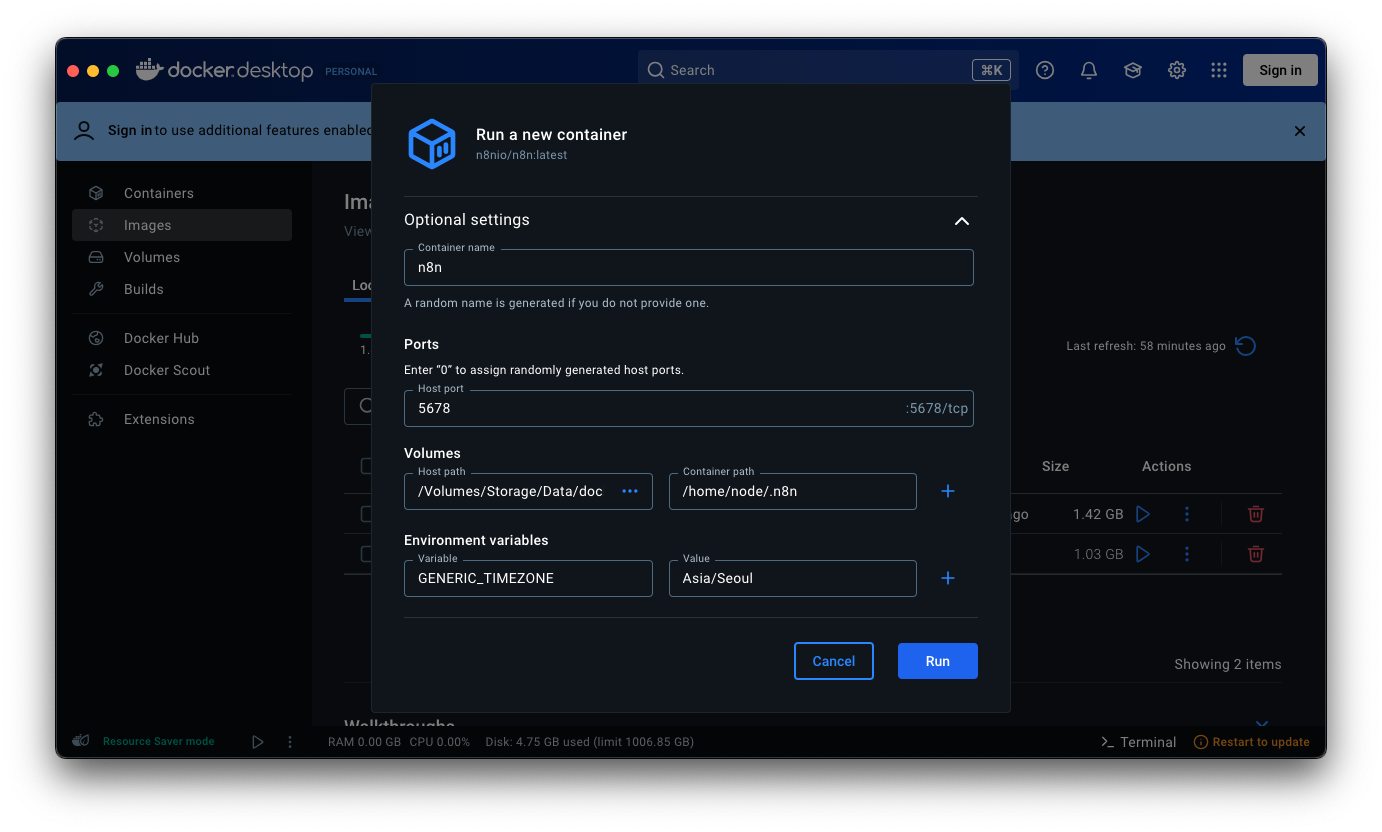Go to Volumes in sidebar
This screenshot has height=832, width=1382.
[182, 257]
